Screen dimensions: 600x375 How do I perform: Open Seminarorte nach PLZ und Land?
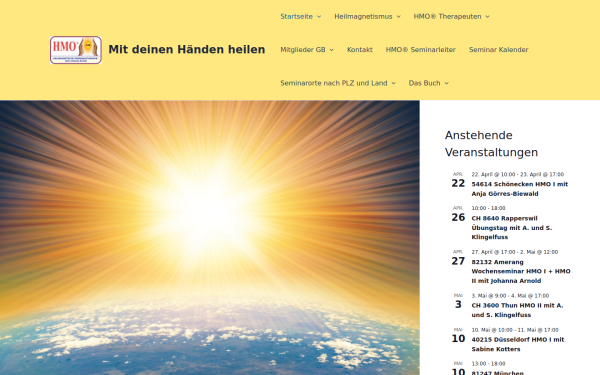coord(334,83)
